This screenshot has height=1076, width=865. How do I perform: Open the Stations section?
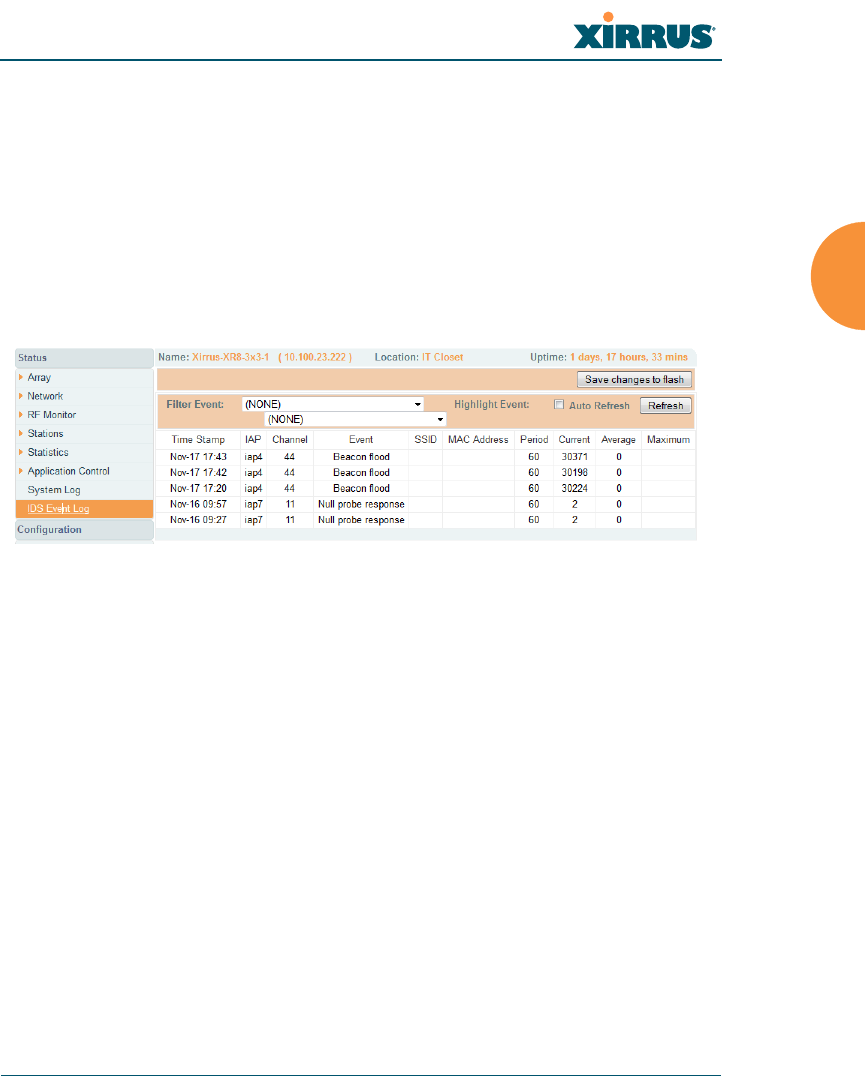pyautogui.click(x=45, y=434)
